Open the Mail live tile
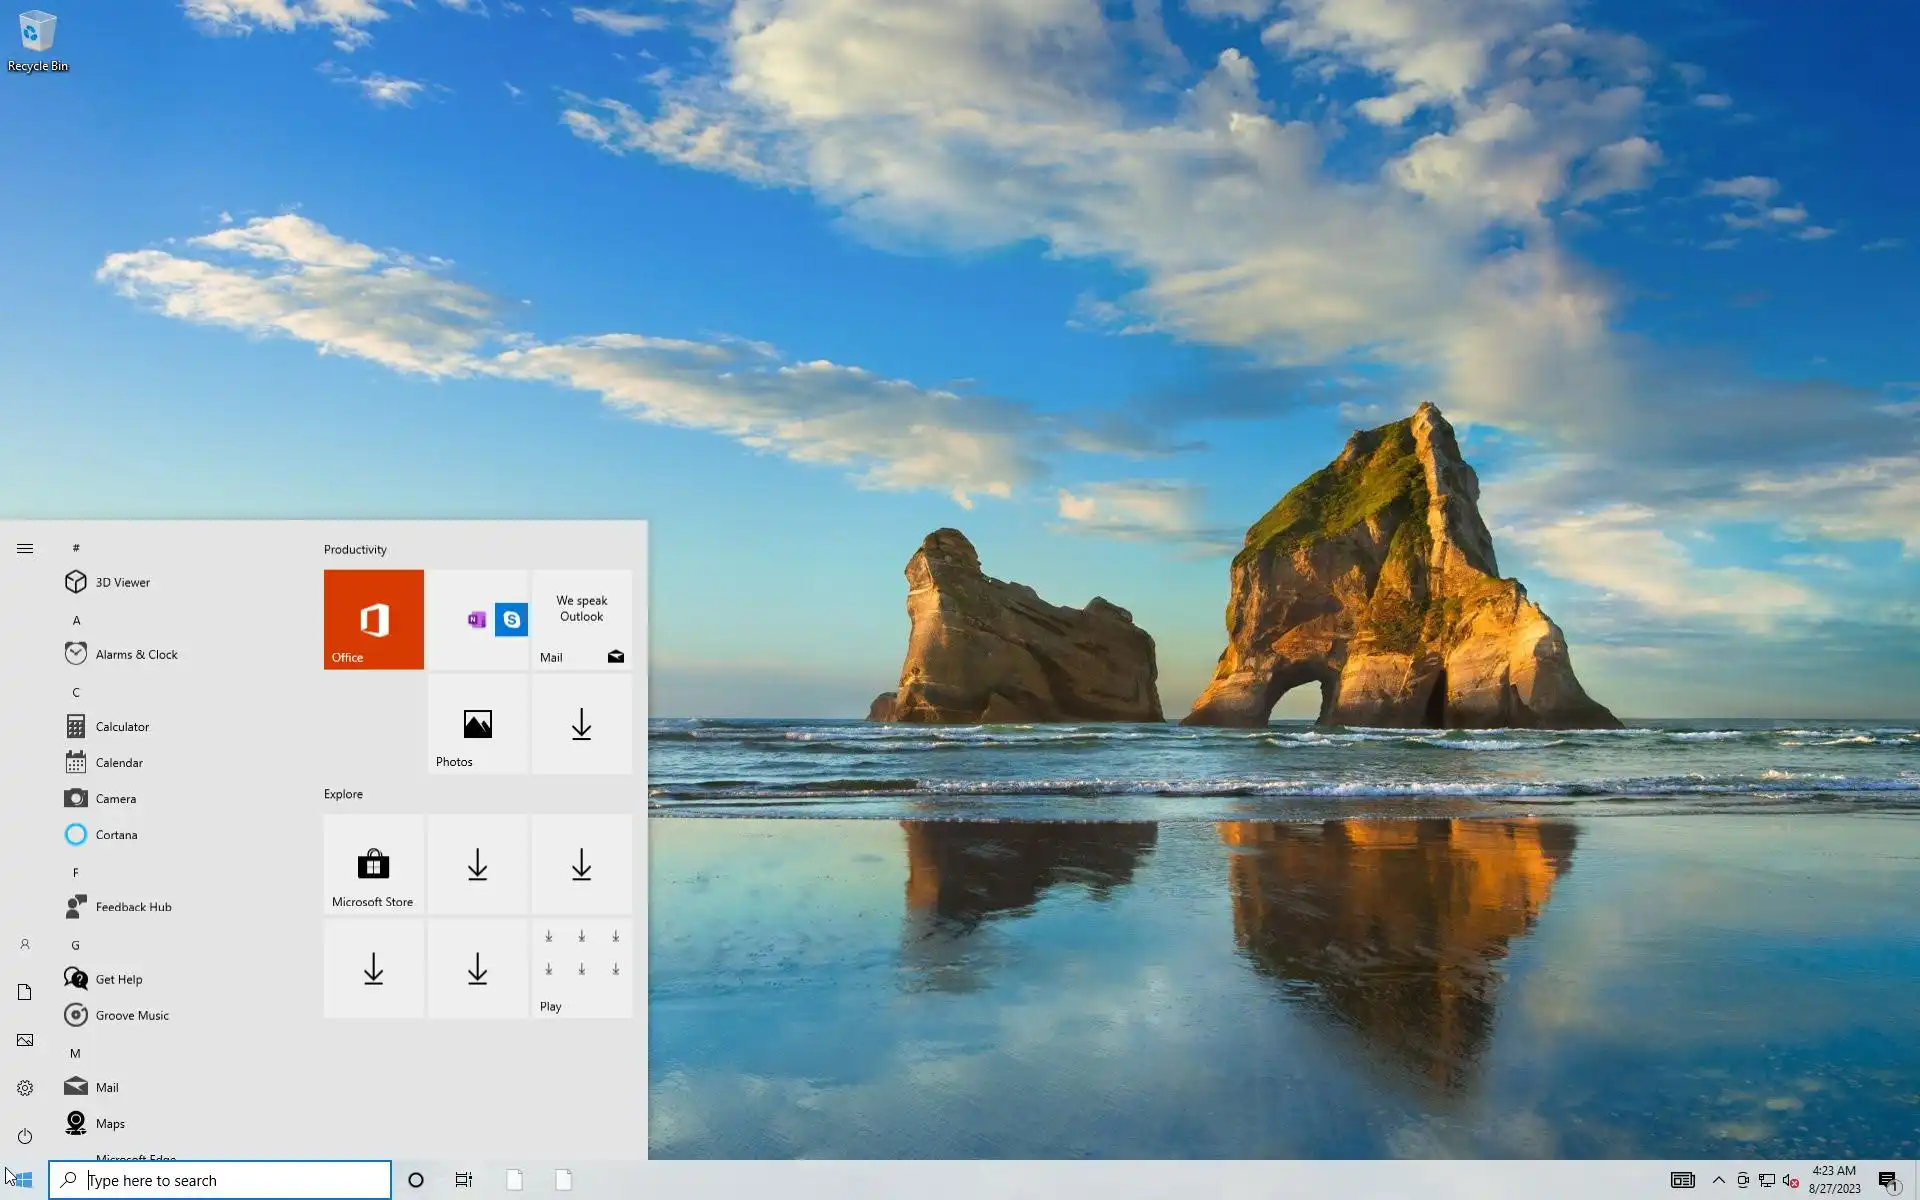 (581, 619)
